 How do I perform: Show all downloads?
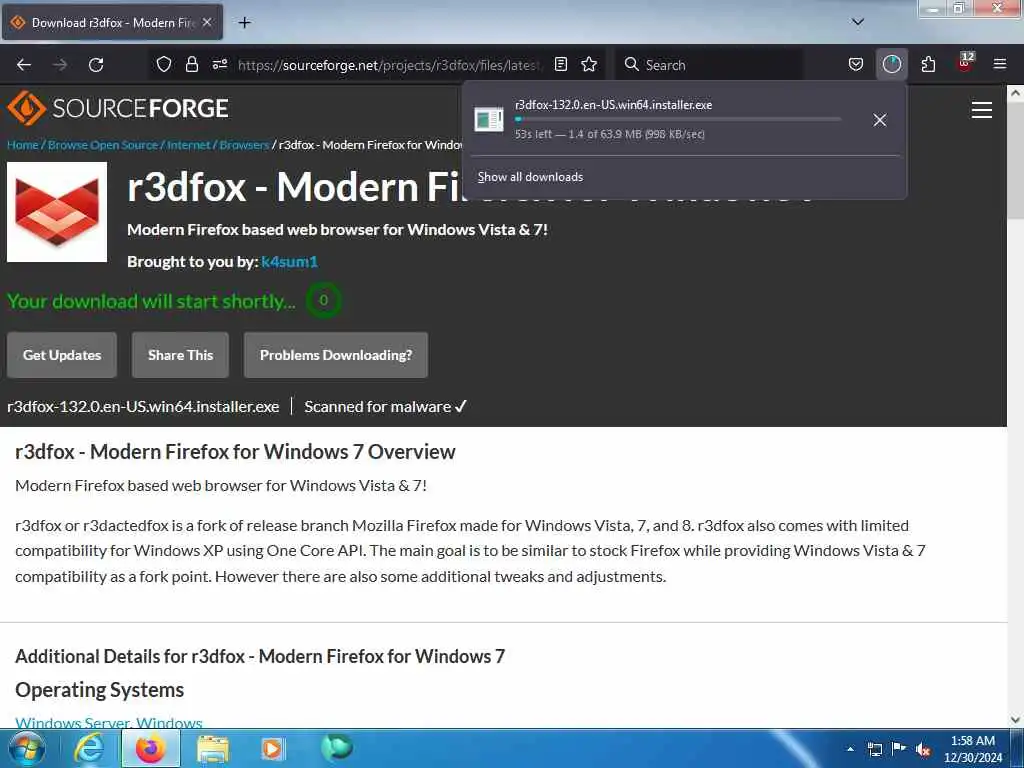pos(530,177)
